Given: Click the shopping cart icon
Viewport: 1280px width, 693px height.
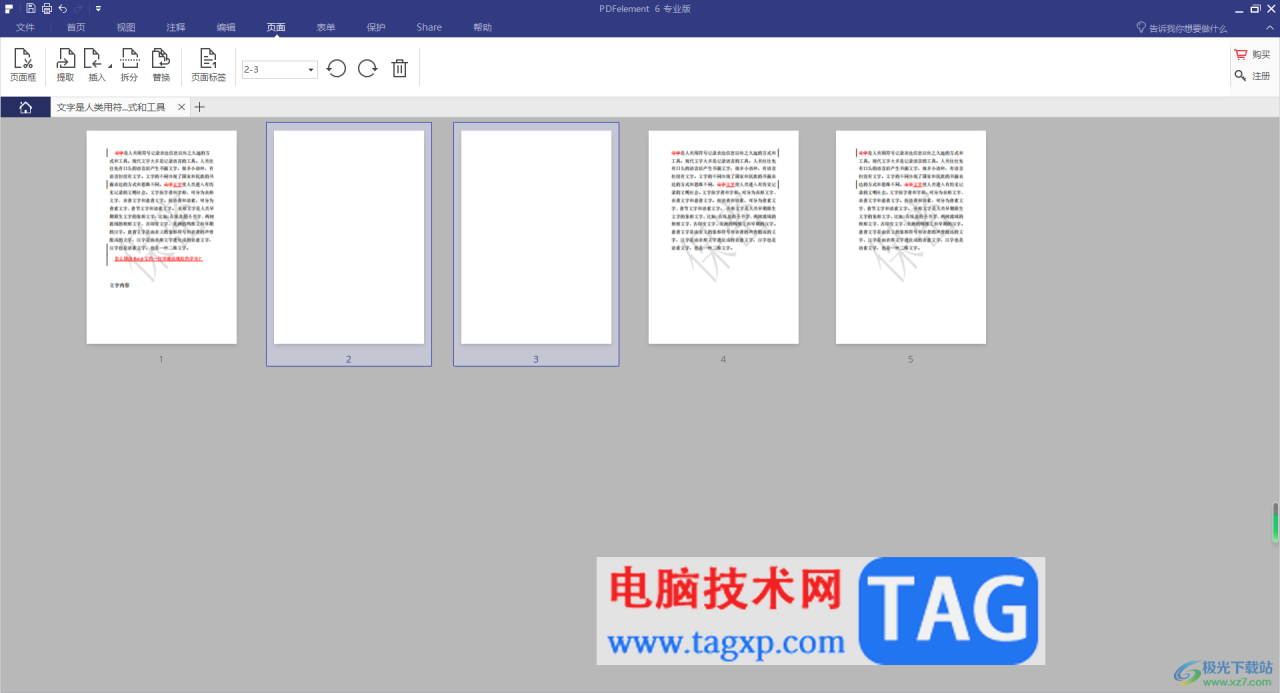Looking at the screenshot, I should (x=1240, y=55).
